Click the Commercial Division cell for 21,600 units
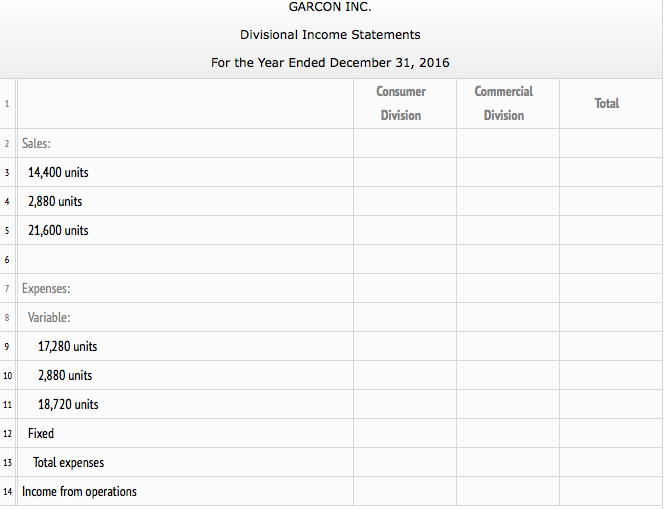 point(508,231)
